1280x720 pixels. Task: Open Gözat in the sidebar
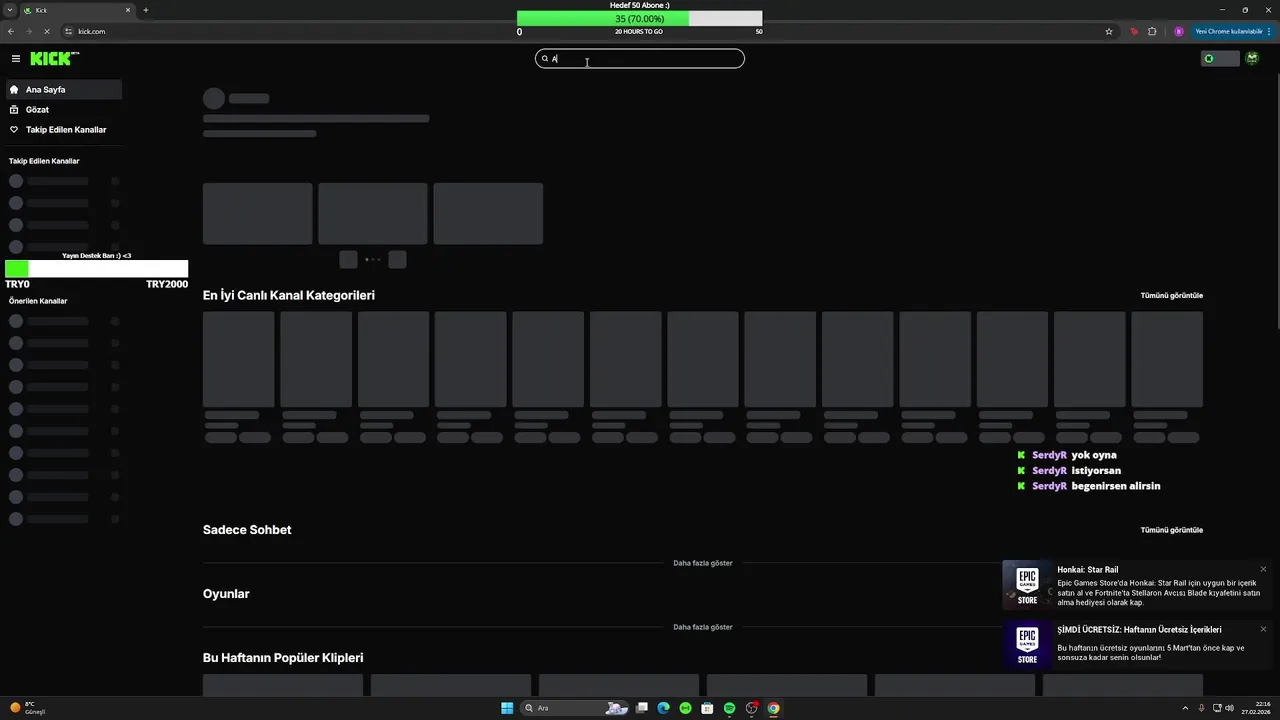[x=64, y=109]
